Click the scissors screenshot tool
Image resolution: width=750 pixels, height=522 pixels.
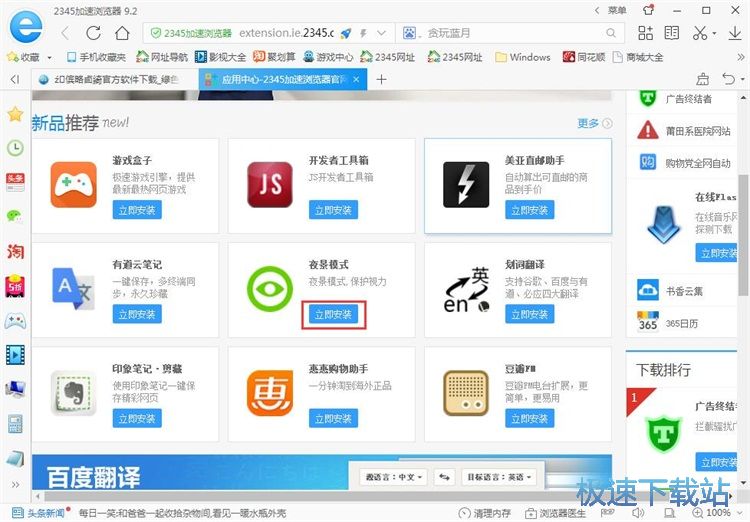coord(700,33)
